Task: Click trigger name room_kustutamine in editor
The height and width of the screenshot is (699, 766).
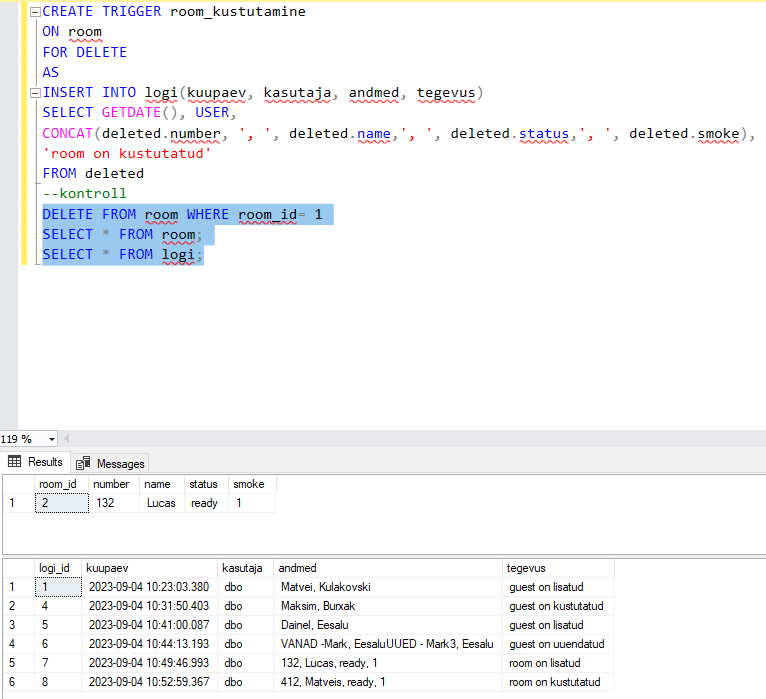Action: (237, 12)
